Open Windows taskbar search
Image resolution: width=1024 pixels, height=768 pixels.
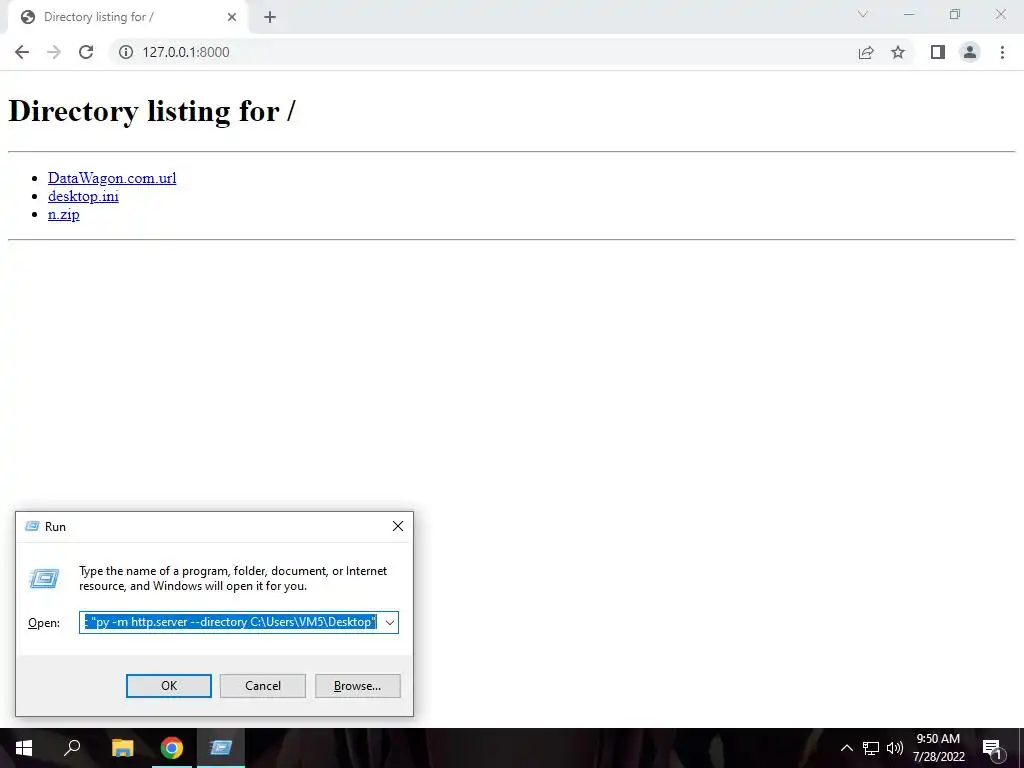click(x=72, y=748)
